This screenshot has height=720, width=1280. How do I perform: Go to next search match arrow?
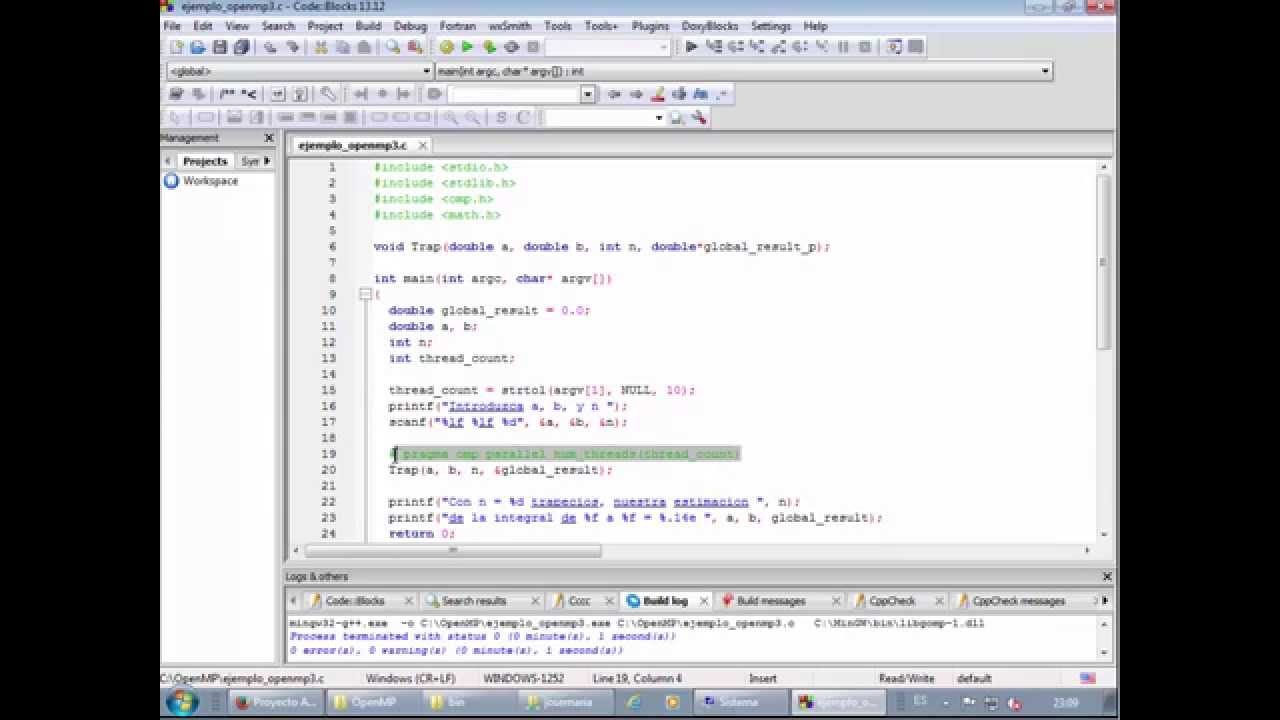pyautogui.click(x=636, y=94)
